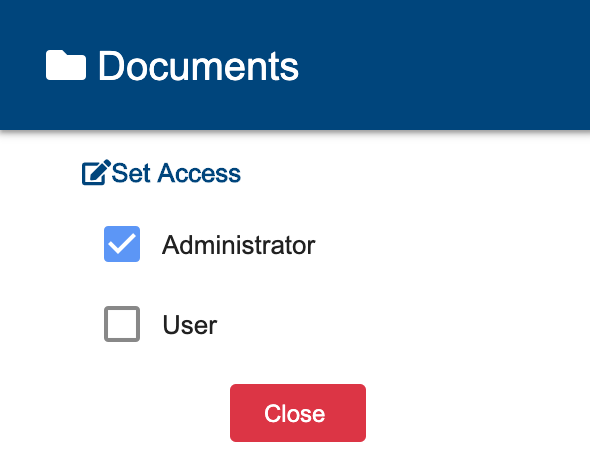590x460 pixels.
Task: Uncheck the Administrator checkbox
Action: (x=122, y=244)
